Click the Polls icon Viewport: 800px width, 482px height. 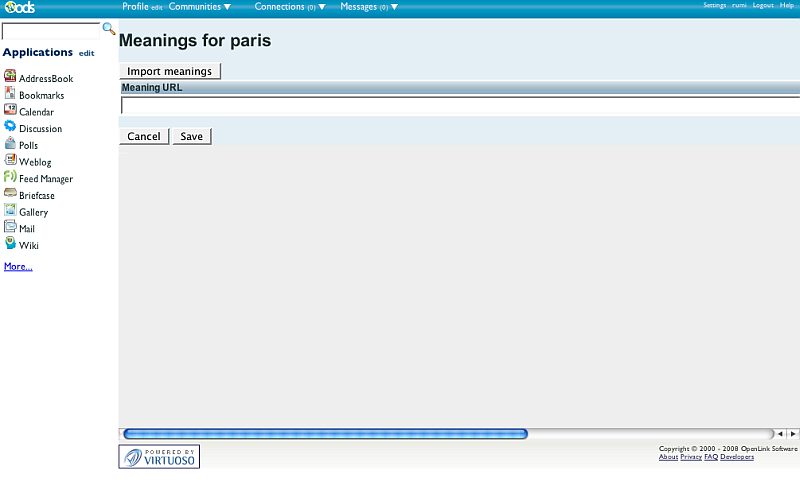click(10, 144)
